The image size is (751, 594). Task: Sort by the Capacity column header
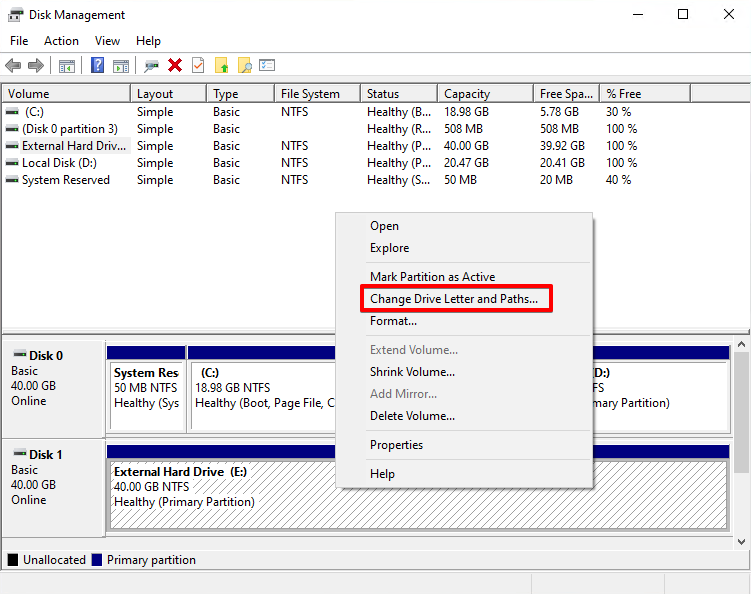click(x=486, y=94)
